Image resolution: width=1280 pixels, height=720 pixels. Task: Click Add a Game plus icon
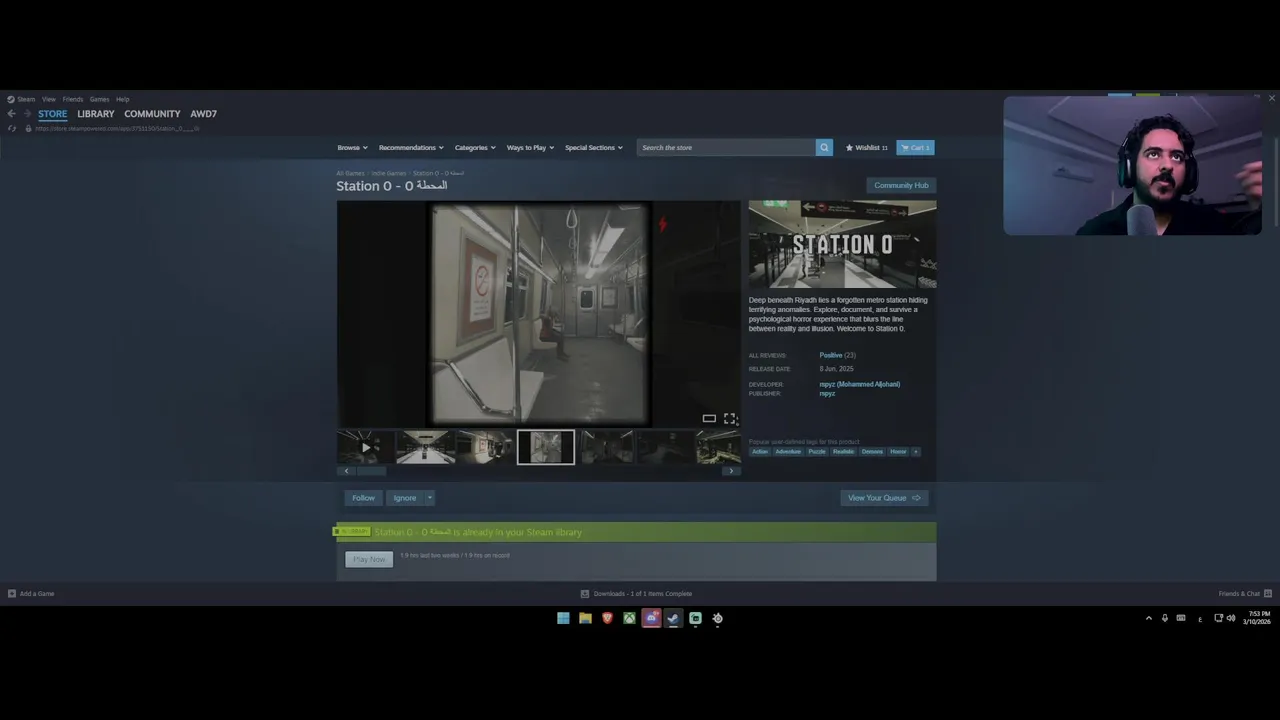coord(12,593)
